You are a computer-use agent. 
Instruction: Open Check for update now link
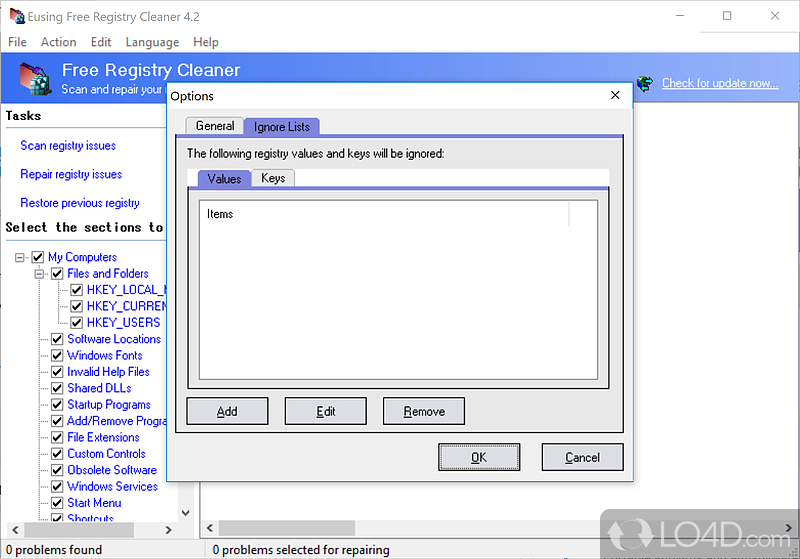[720, 83]
